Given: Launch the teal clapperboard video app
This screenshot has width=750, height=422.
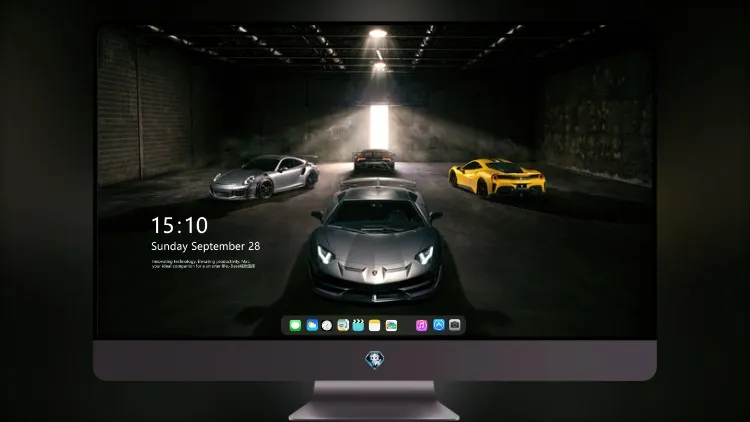Looking at the screenshot, I should tap(358, 325).
